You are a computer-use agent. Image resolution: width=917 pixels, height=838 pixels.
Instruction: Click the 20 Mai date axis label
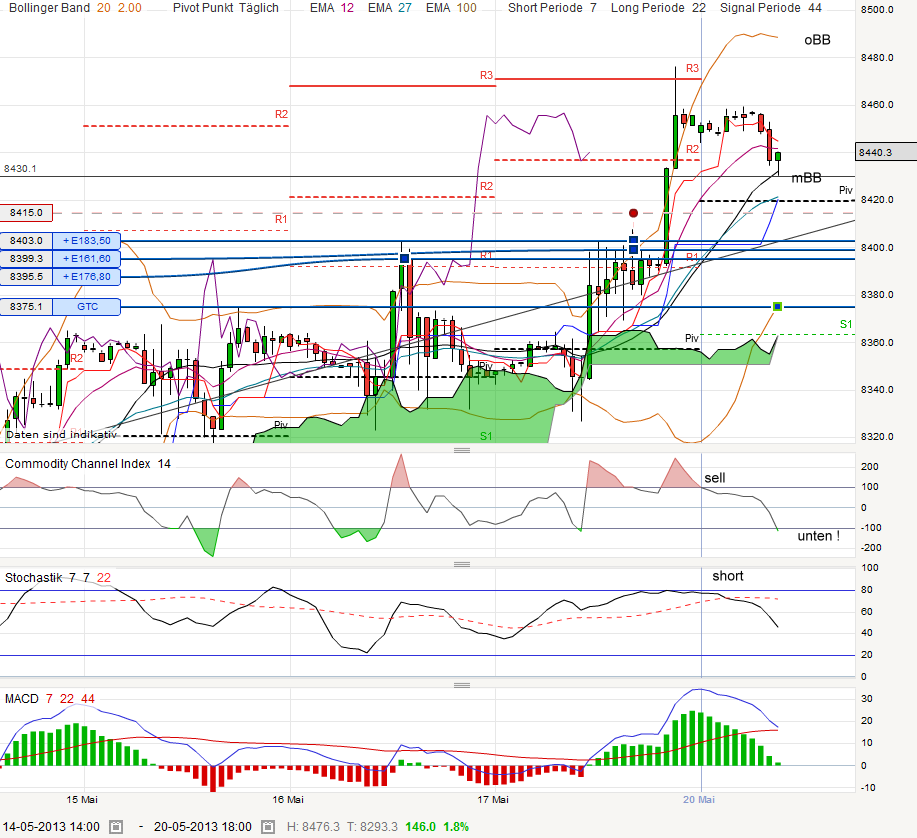click(x=699, y=799)
